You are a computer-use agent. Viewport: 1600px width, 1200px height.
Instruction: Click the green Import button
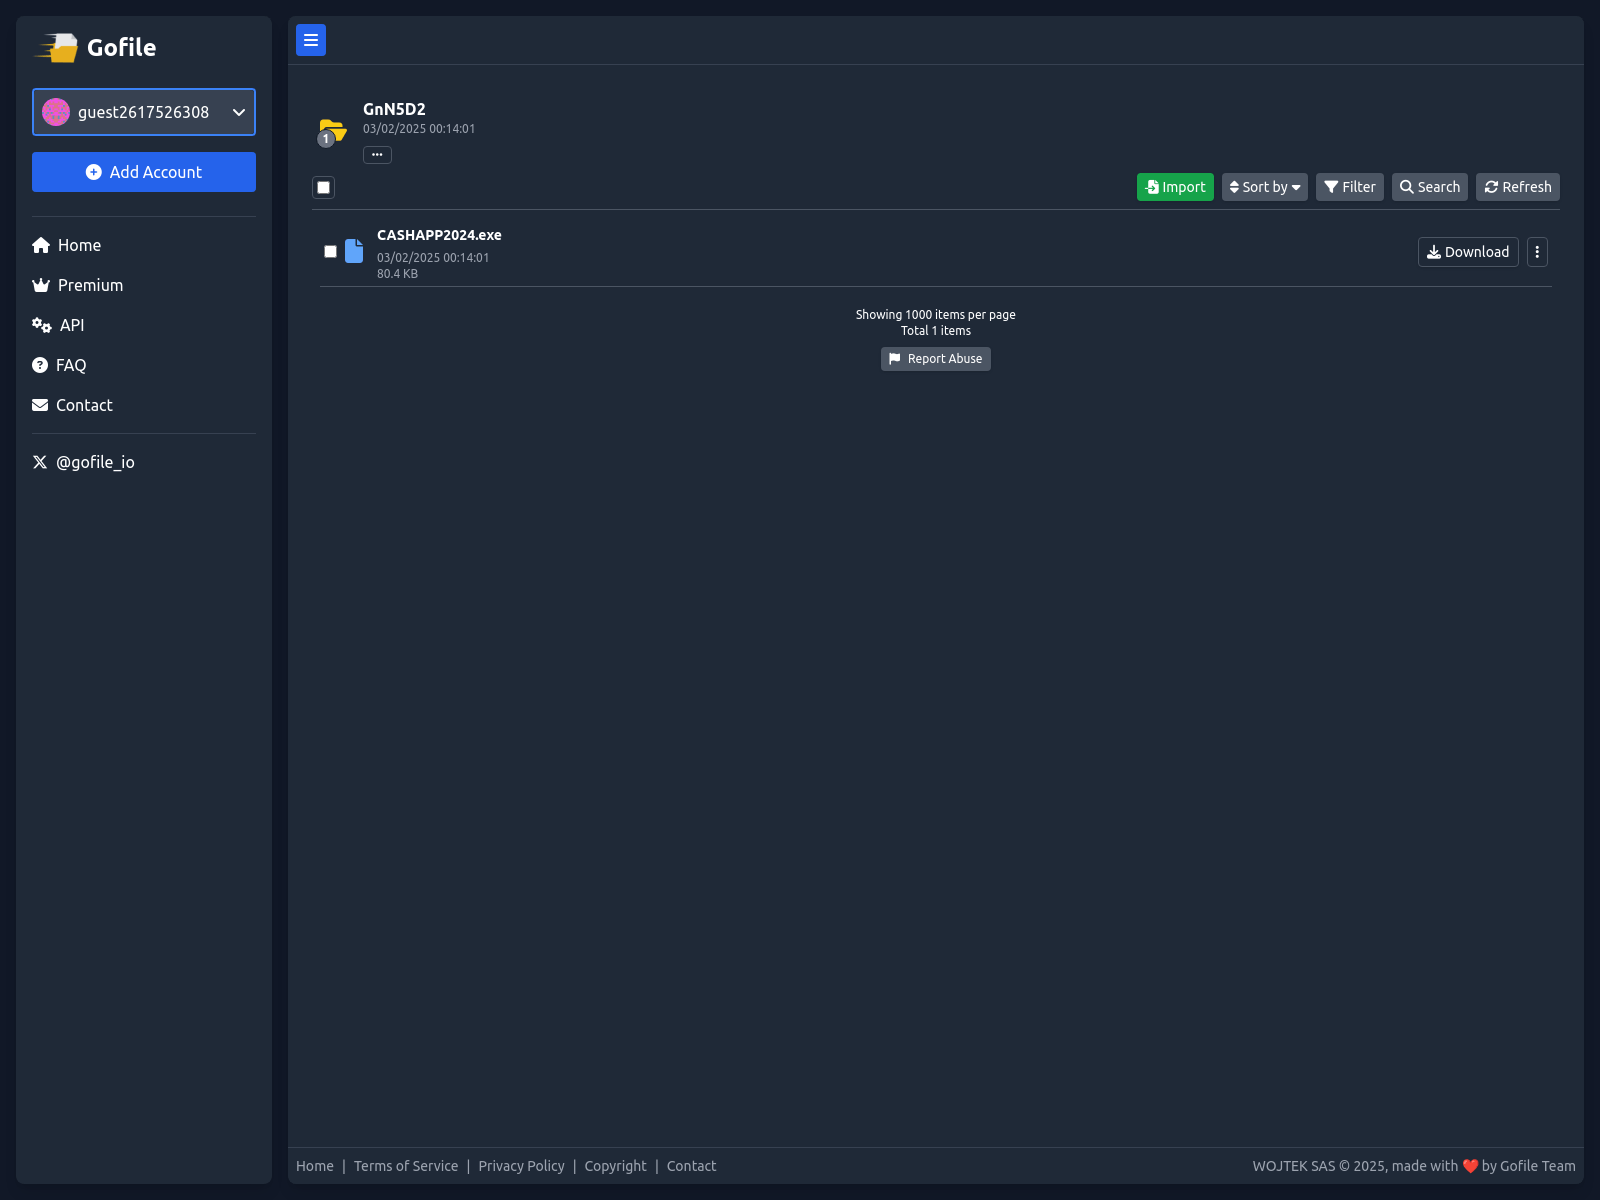[x=1175, y=187]
